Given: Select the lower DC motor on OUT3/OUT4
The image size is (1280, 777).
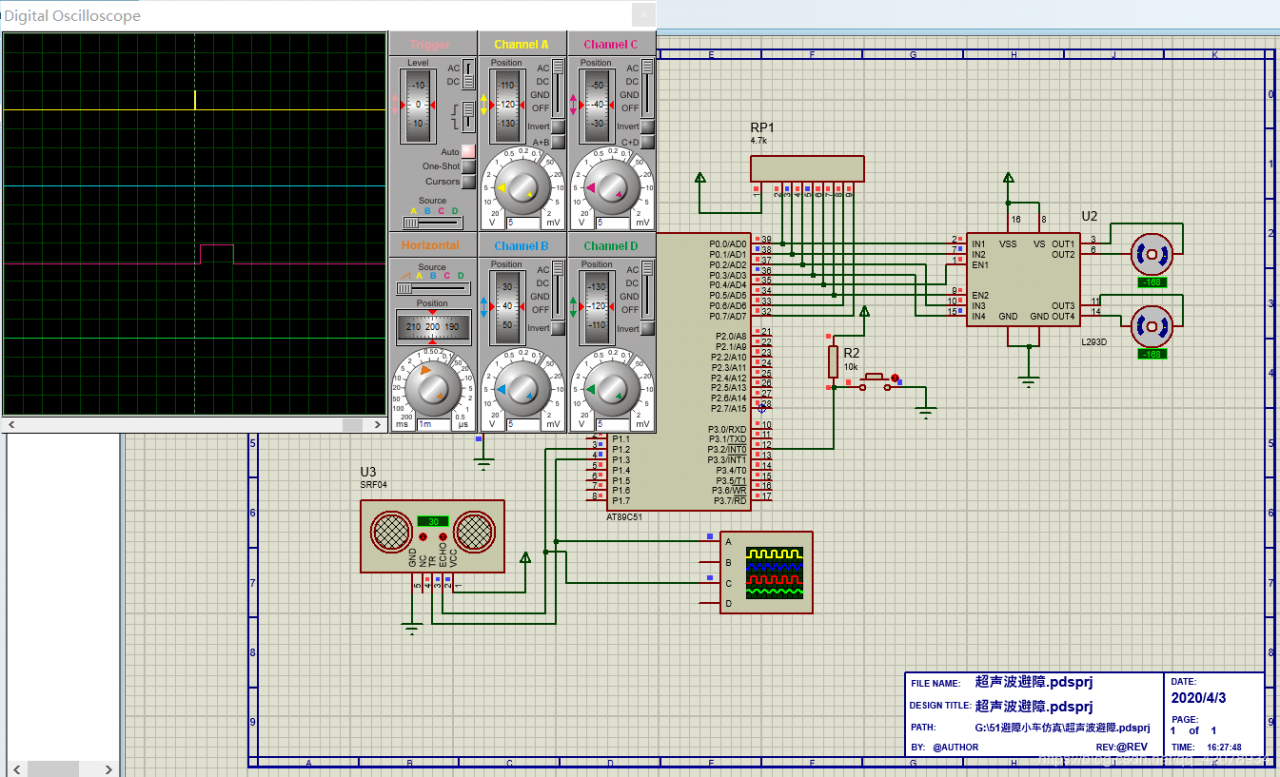Looking at the screenshot, I should click(1151, 325).
